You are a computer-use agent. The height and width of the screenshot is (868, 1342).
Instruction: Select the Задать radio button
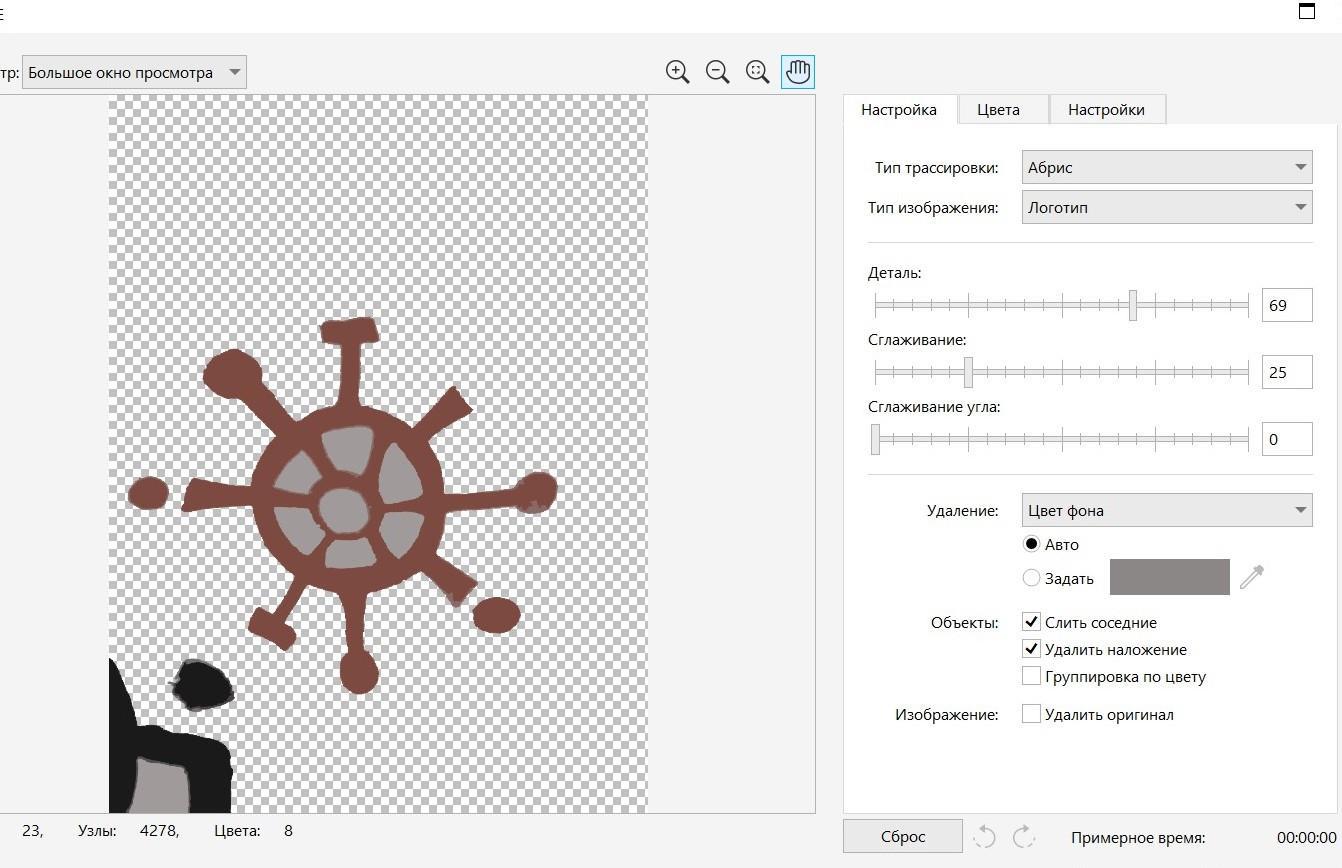[1032, 578]
